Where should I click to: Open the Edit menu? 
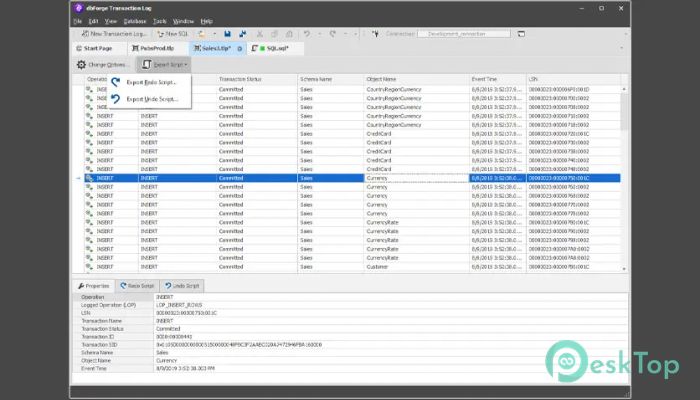point(93,21)
